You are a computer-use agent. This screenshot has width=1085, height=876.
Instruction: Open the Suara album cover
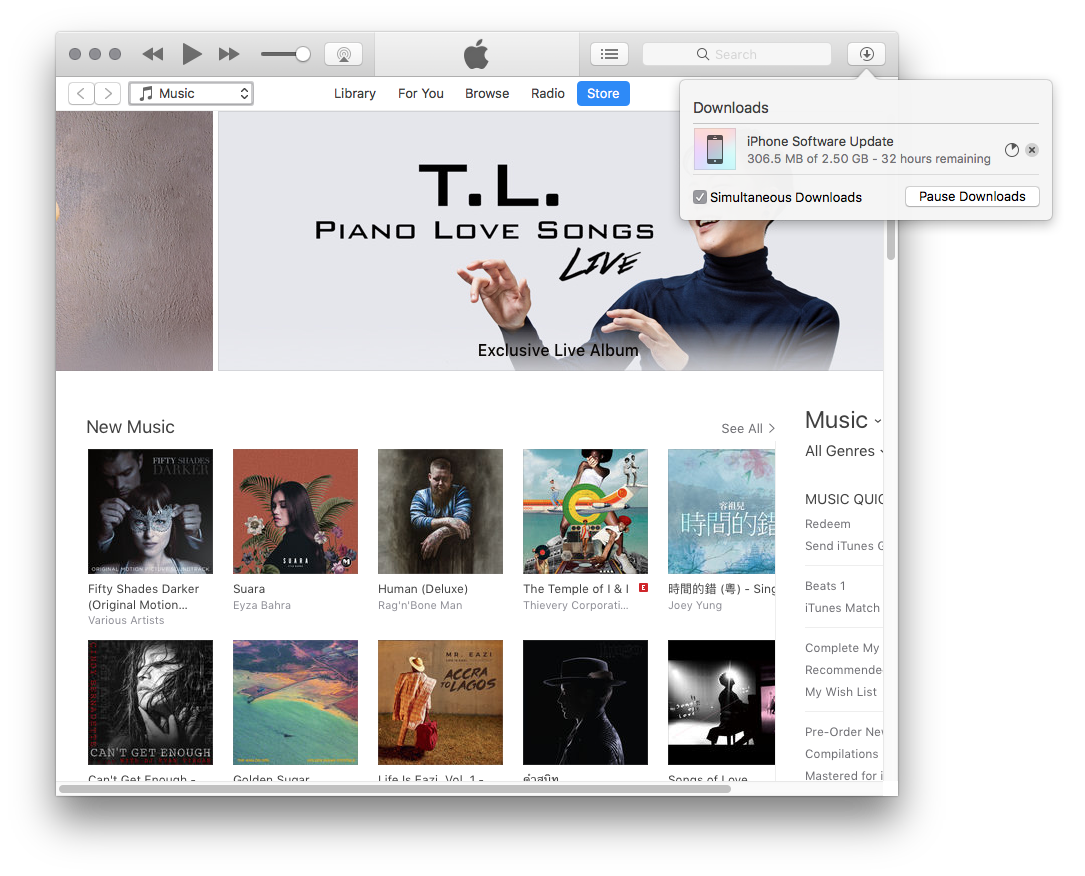click(x=295, y=511)
